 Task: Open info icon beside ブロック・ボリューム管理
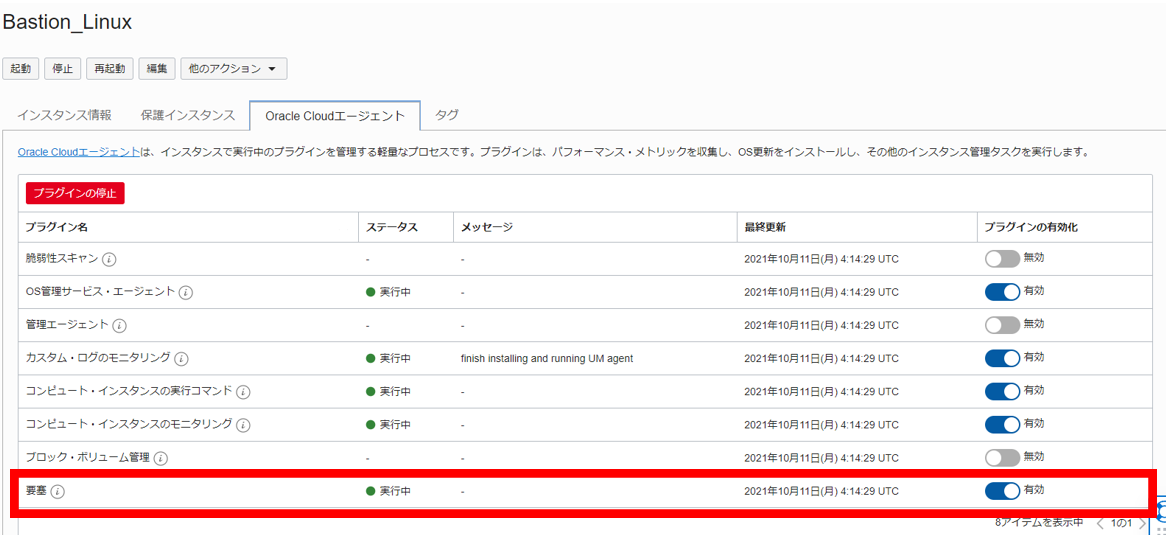tap(161, 458)
